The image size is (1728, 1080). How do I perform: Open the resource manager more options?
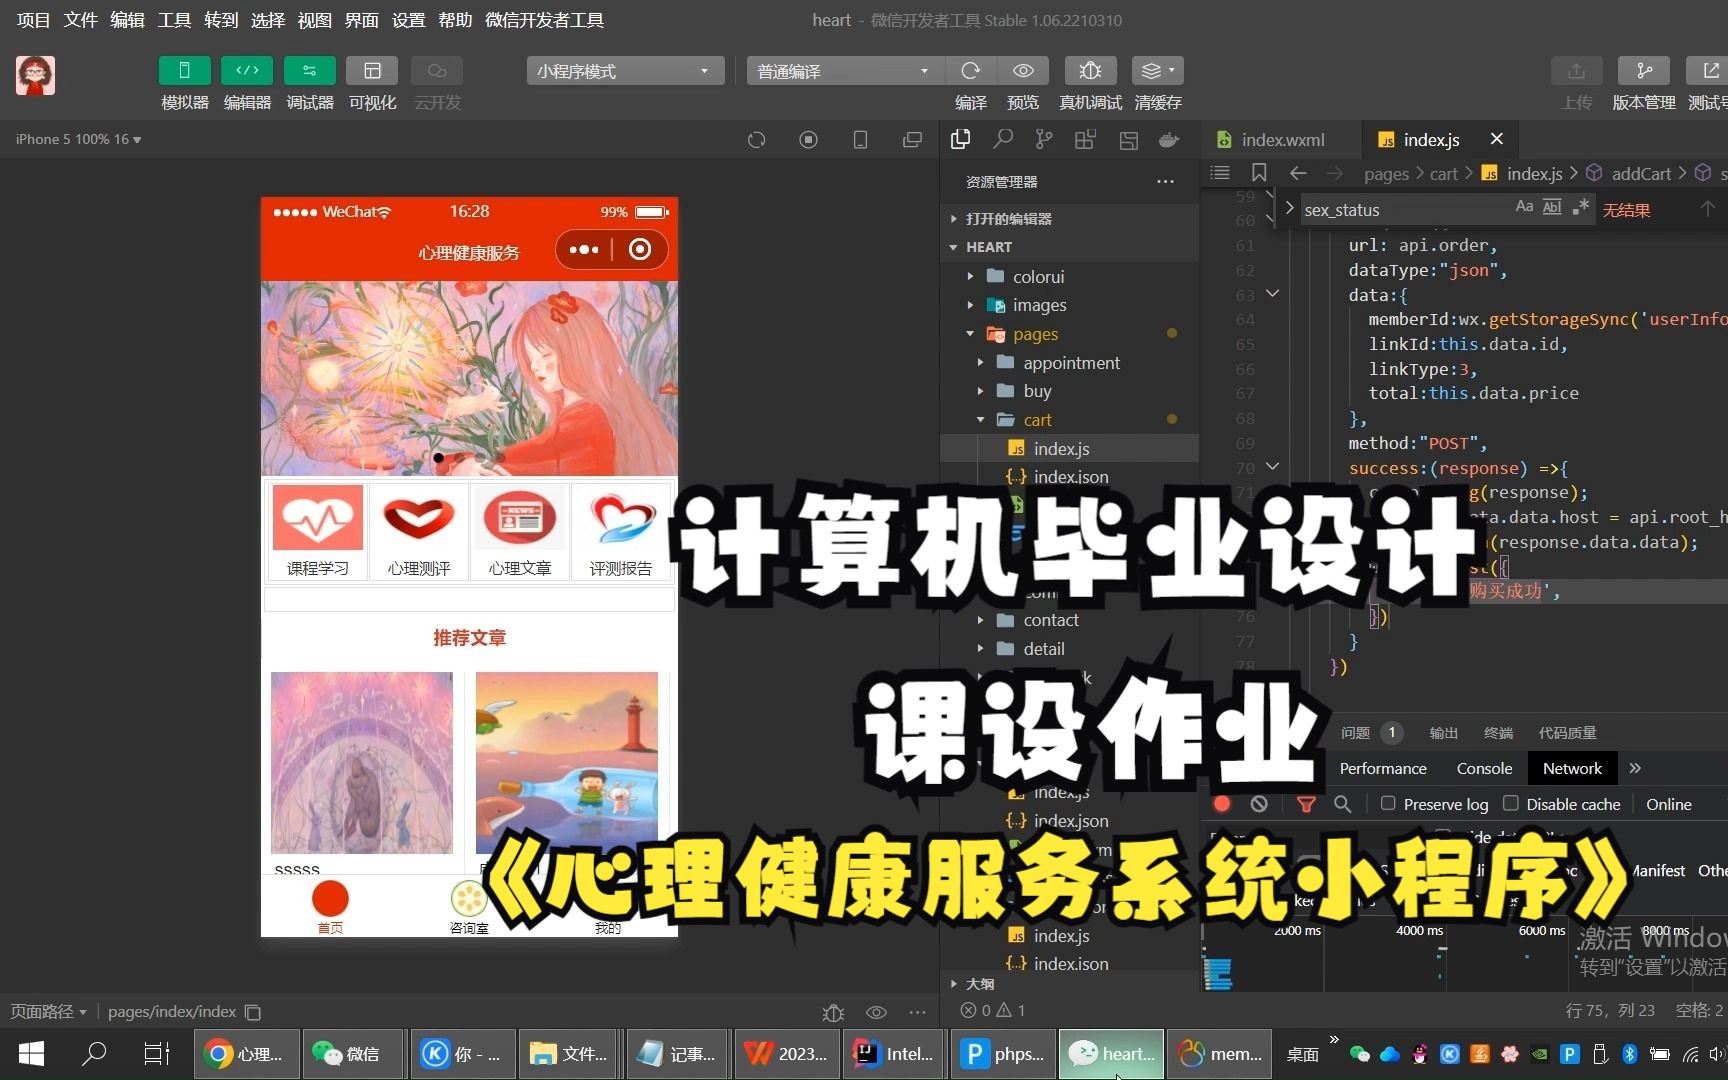pos(1165,181)
